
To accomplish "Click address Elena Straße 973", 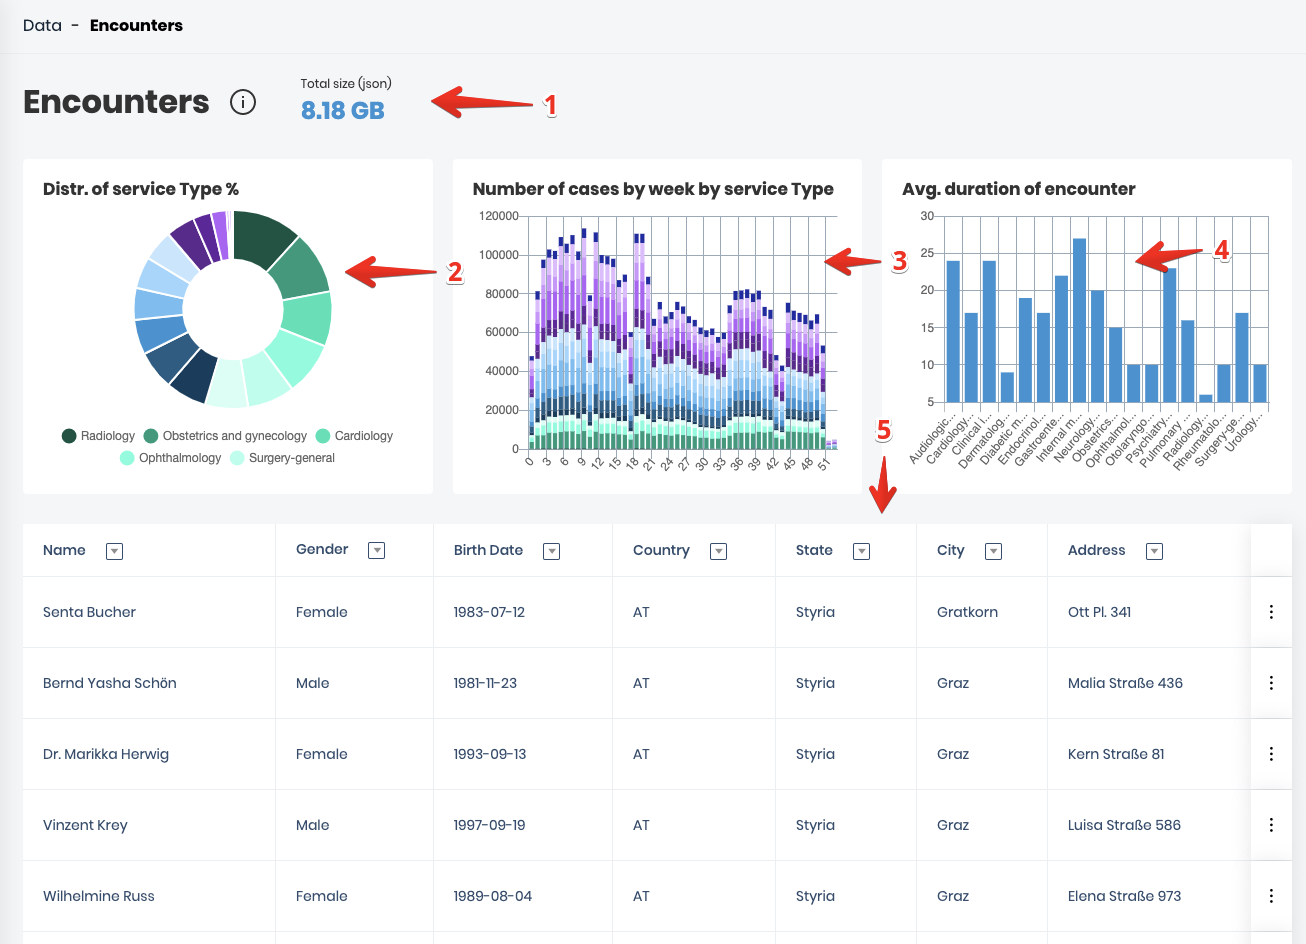I will 1124,896.
